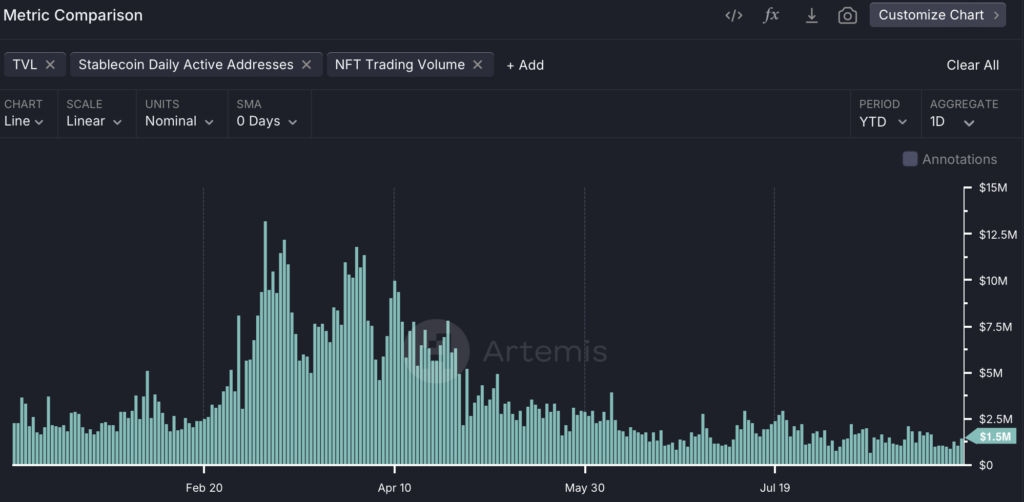Image resolution: width=1024 pixels, height=502 pixels.
Task: Select the Stablecoin Daily Active Addresses label
Action: [x=186, y=65]
